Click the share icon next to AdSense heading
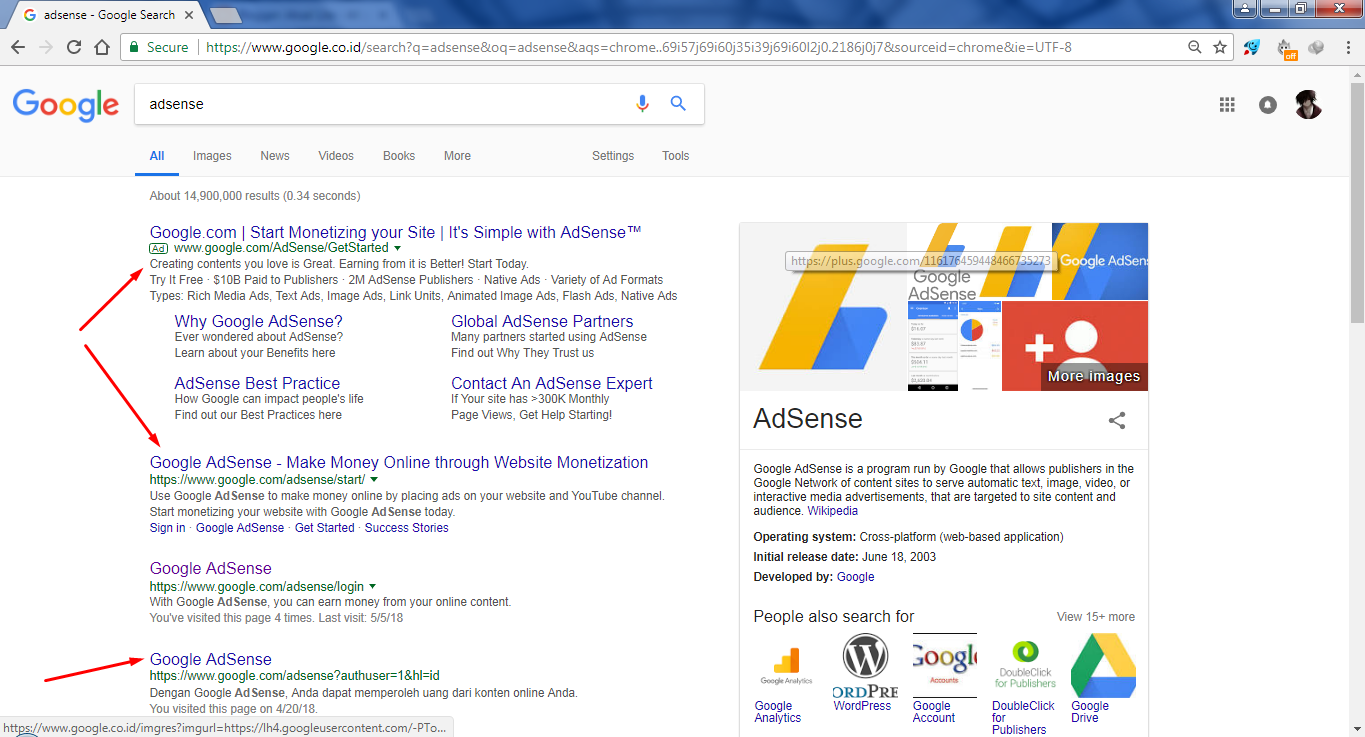Viewport: 1365px width, 737px height. pyautogui.click(x=1117, y=421)
